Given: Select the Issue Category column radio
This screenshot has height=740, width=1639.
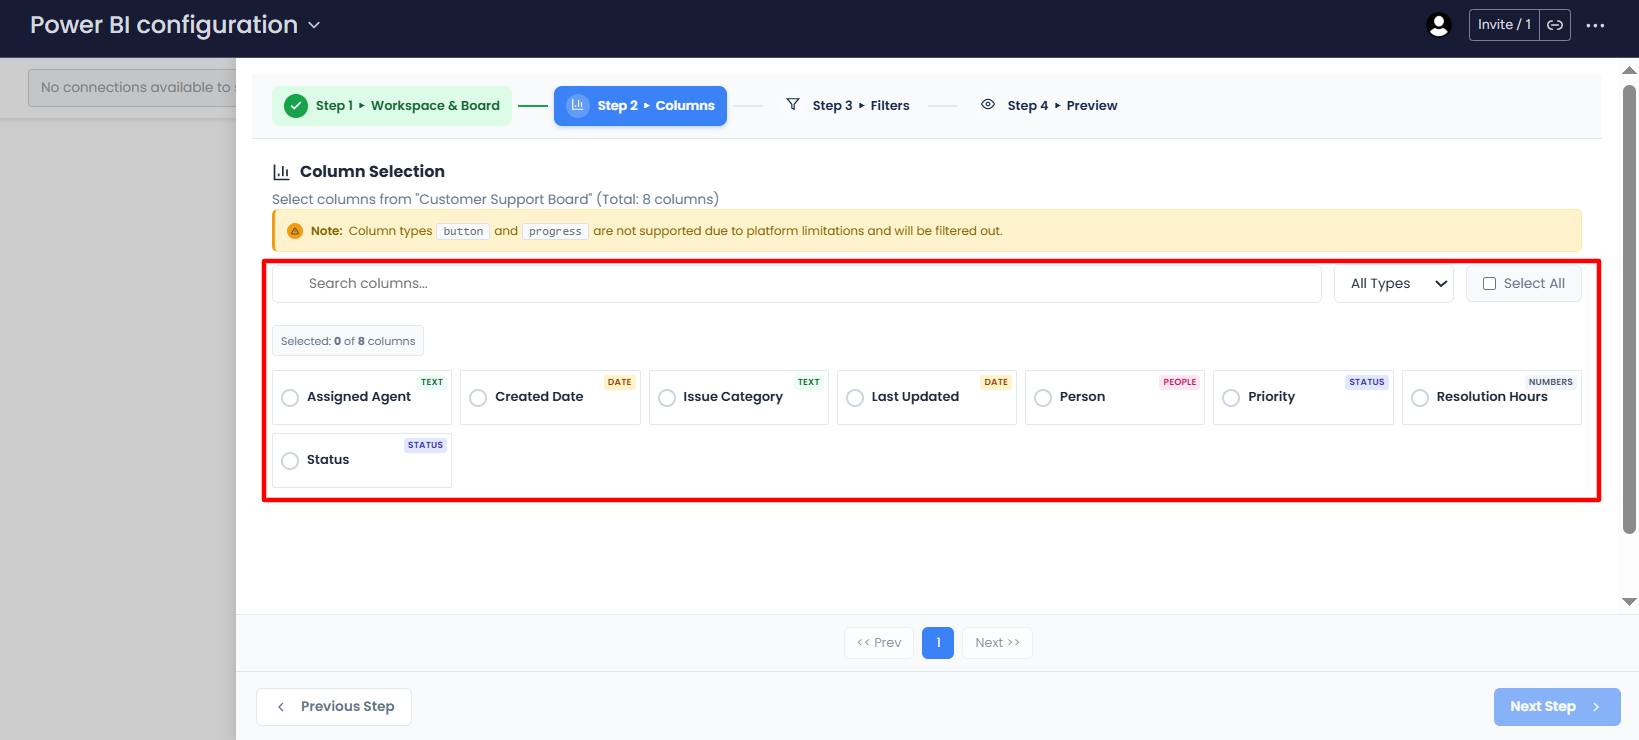Looking at the screenshot, I should click(667, 398).
